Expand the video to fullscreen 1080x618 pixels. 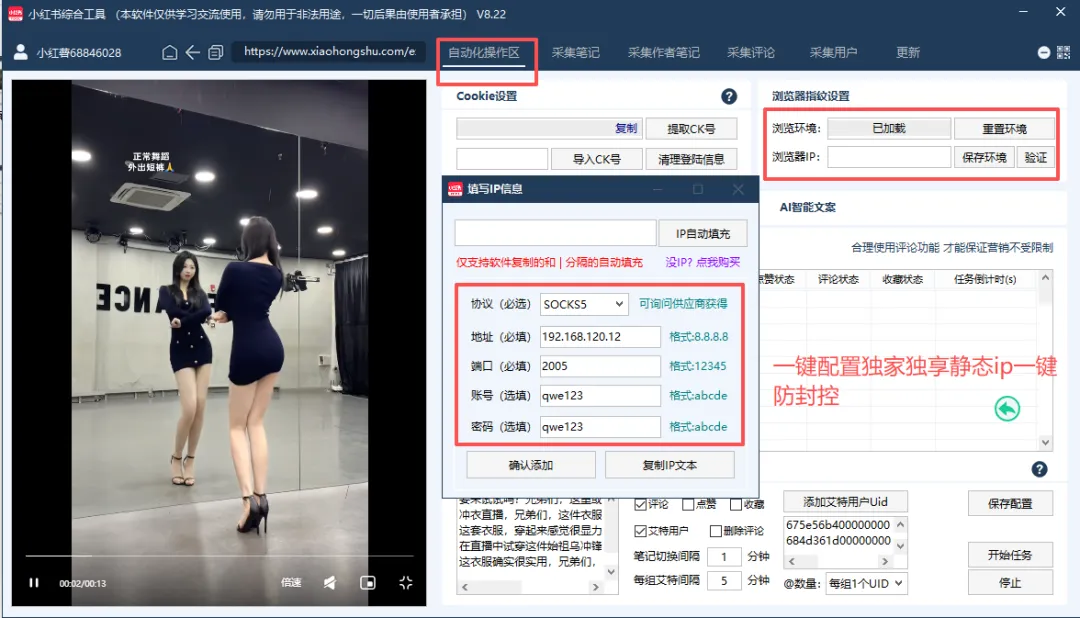point(406,582)
